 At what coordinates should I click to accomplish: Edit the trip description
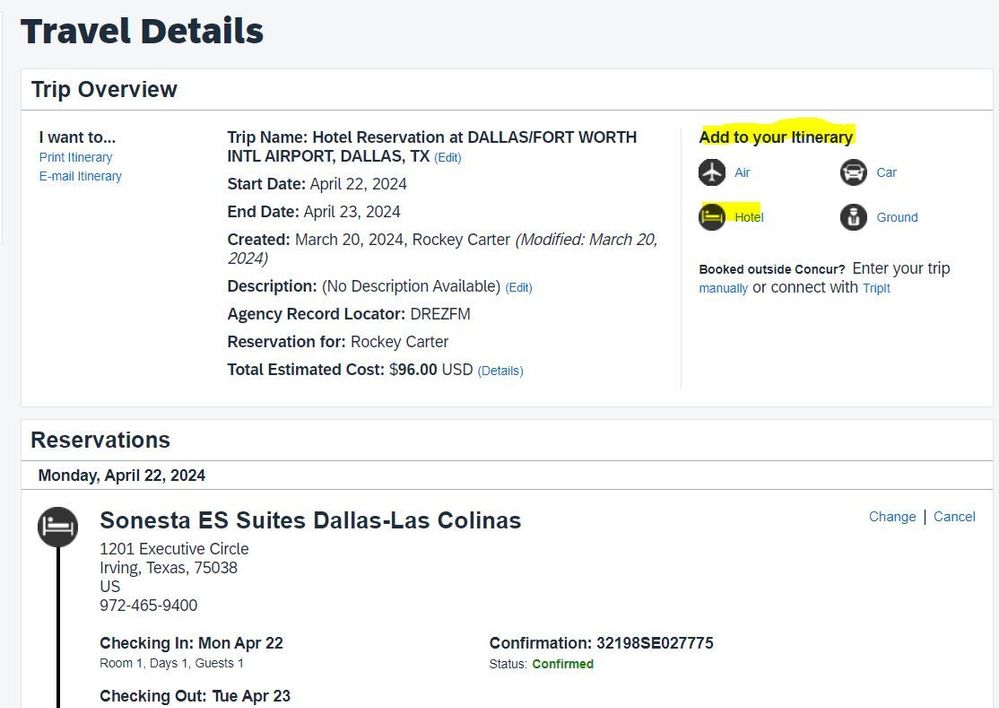(x=519, y=287)
